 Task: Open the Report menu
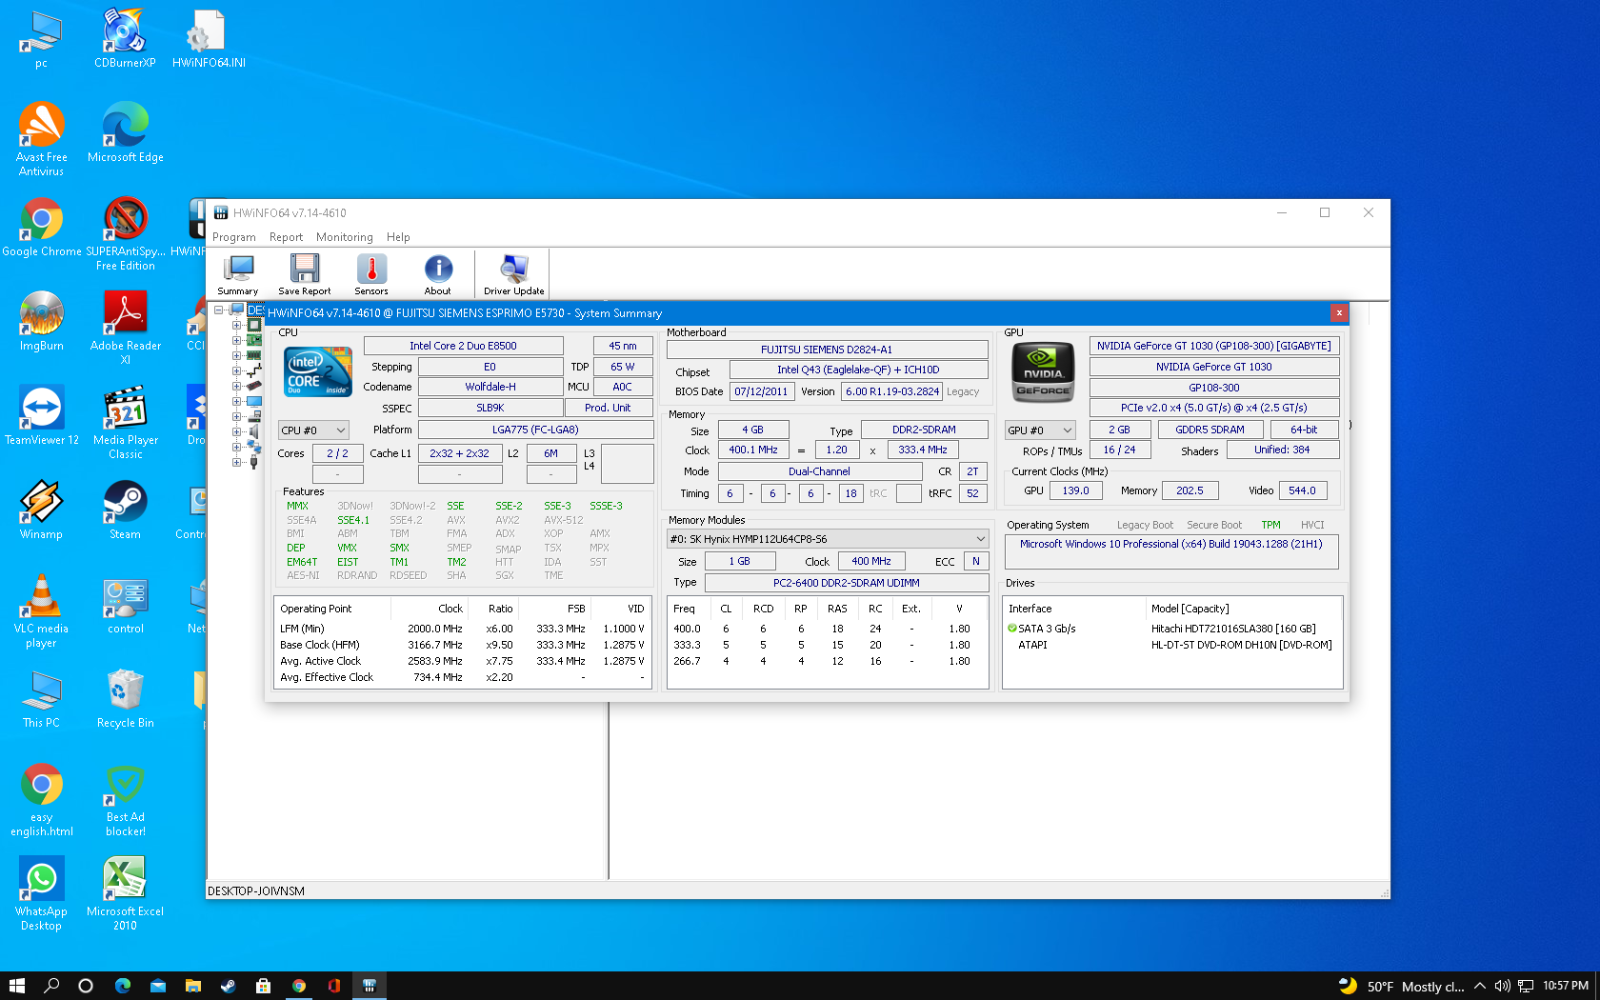pyautogui.click(x=286, y=237)
